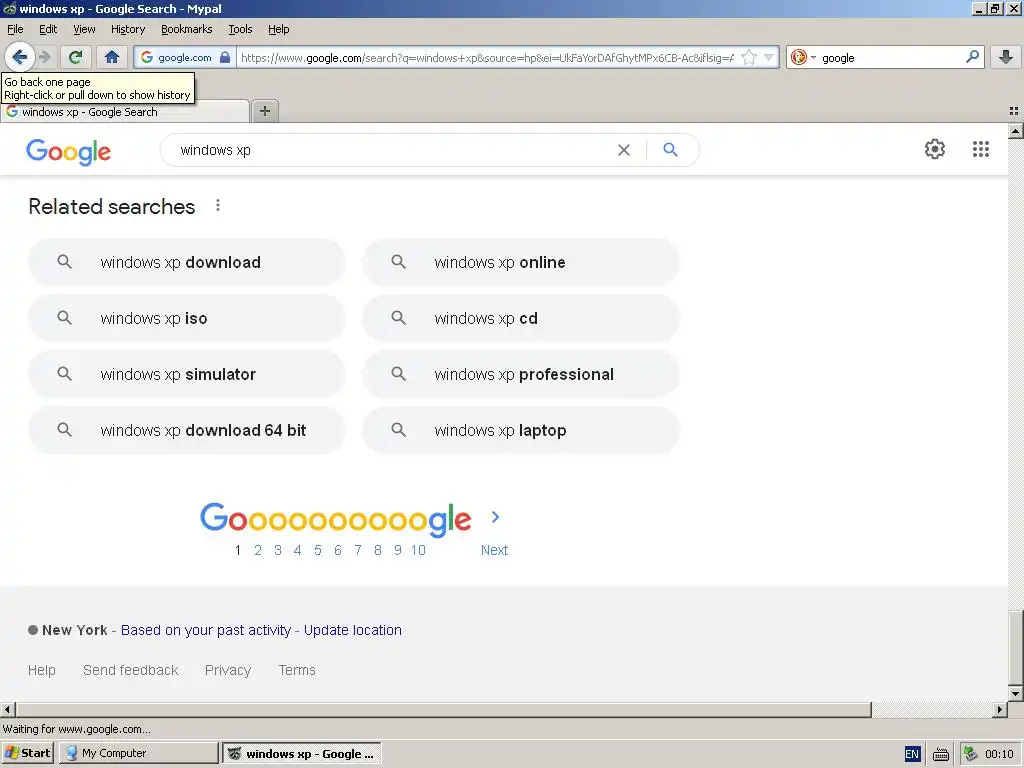The height and width of the screenshot is (768, 1024).
Task: Click the vertical scrollbar down arrow
Action: 1016,694
